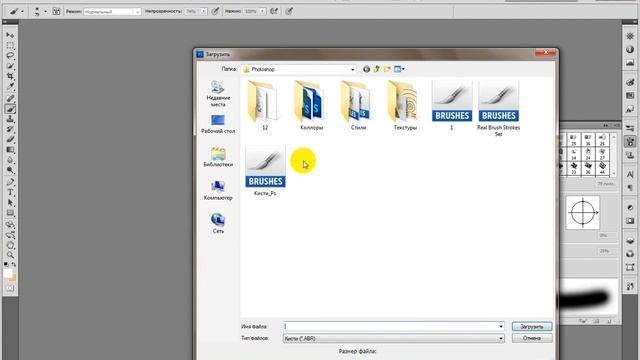Swap foreground and background colors
The height and width of the screenshot is (360, 640).
(13, 265)
